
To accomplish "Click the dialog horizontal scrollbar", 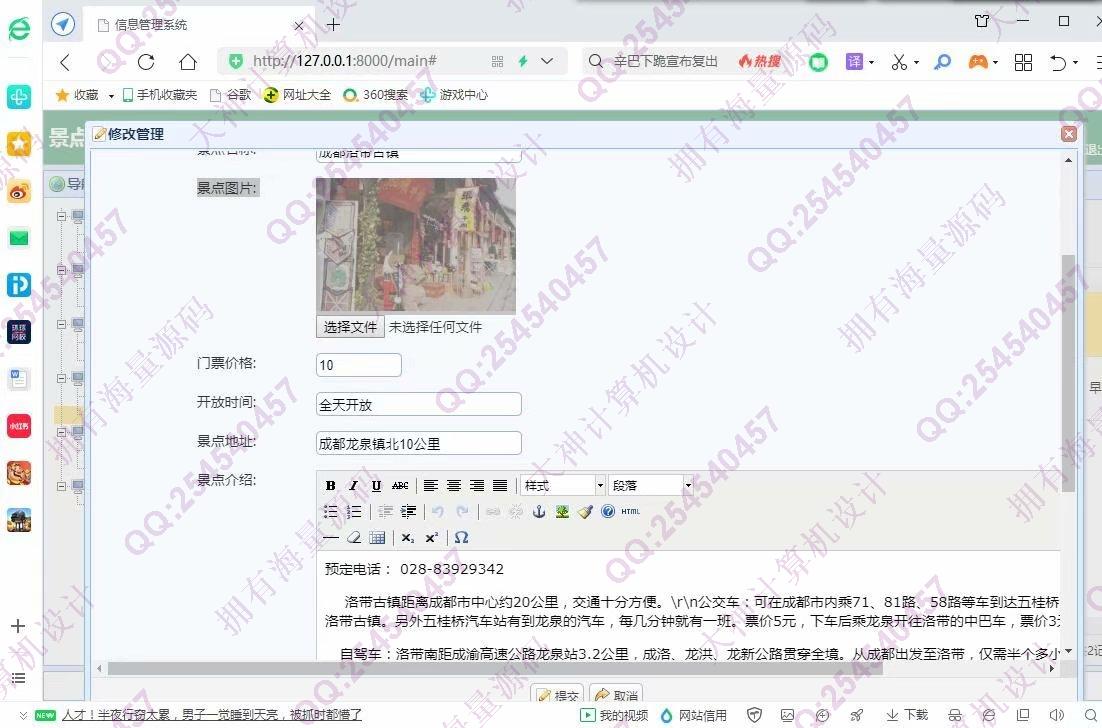I will (495, 668).
